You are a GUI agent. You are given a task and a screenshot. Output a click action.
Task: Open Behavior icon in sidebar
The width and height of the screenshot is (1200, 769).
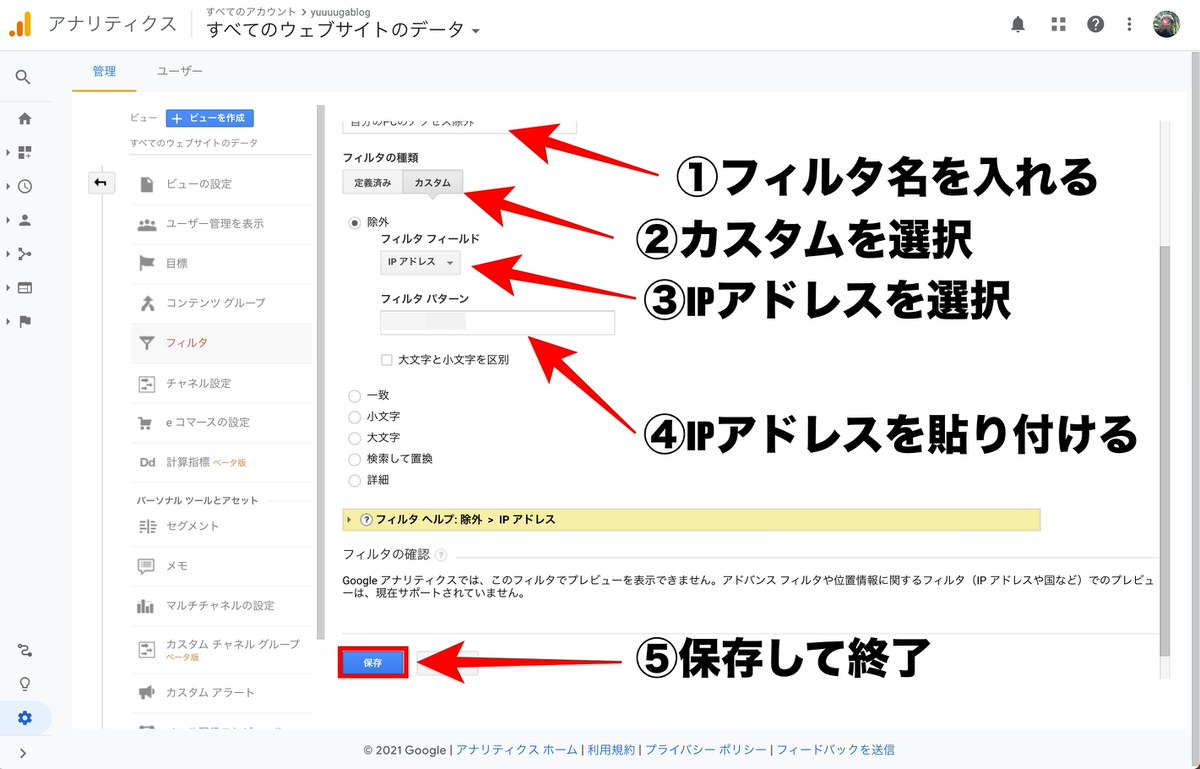[x=25, y=288]
